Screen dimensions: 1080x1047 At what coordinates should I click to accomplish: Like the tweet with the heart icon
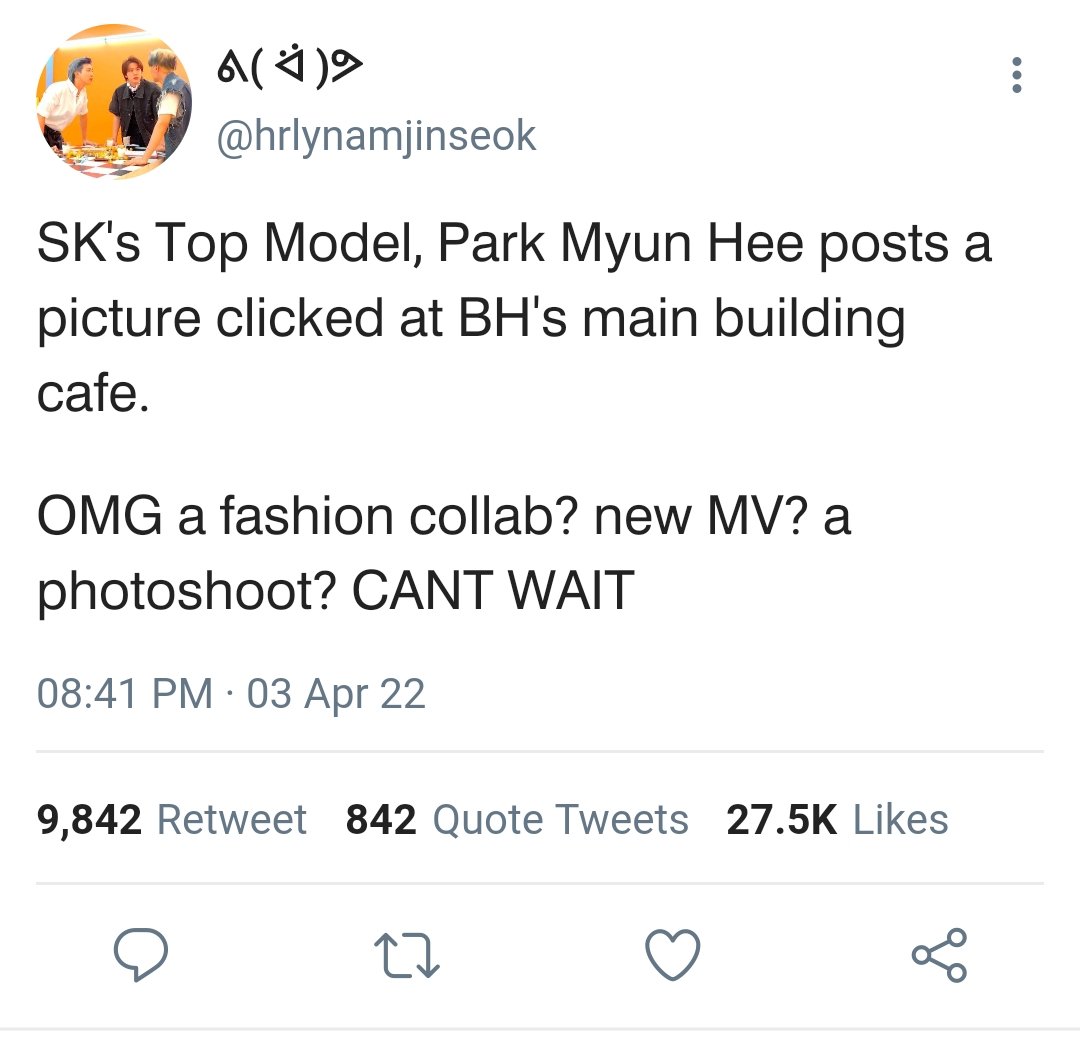673,954
